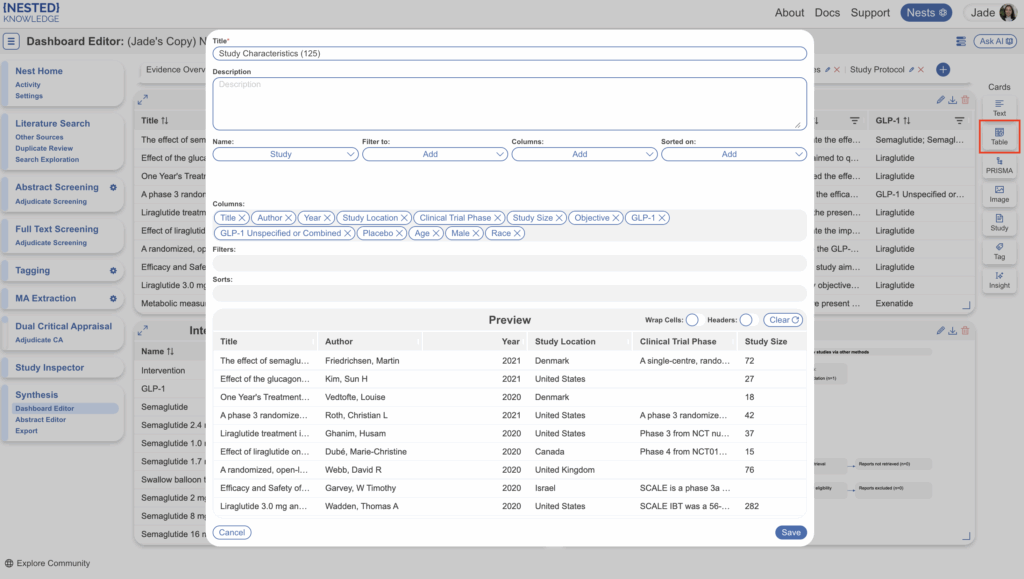Screen dimensions: 1024x579
Task: Toggle the Wrap Cells option
Action: click(692, 320)
